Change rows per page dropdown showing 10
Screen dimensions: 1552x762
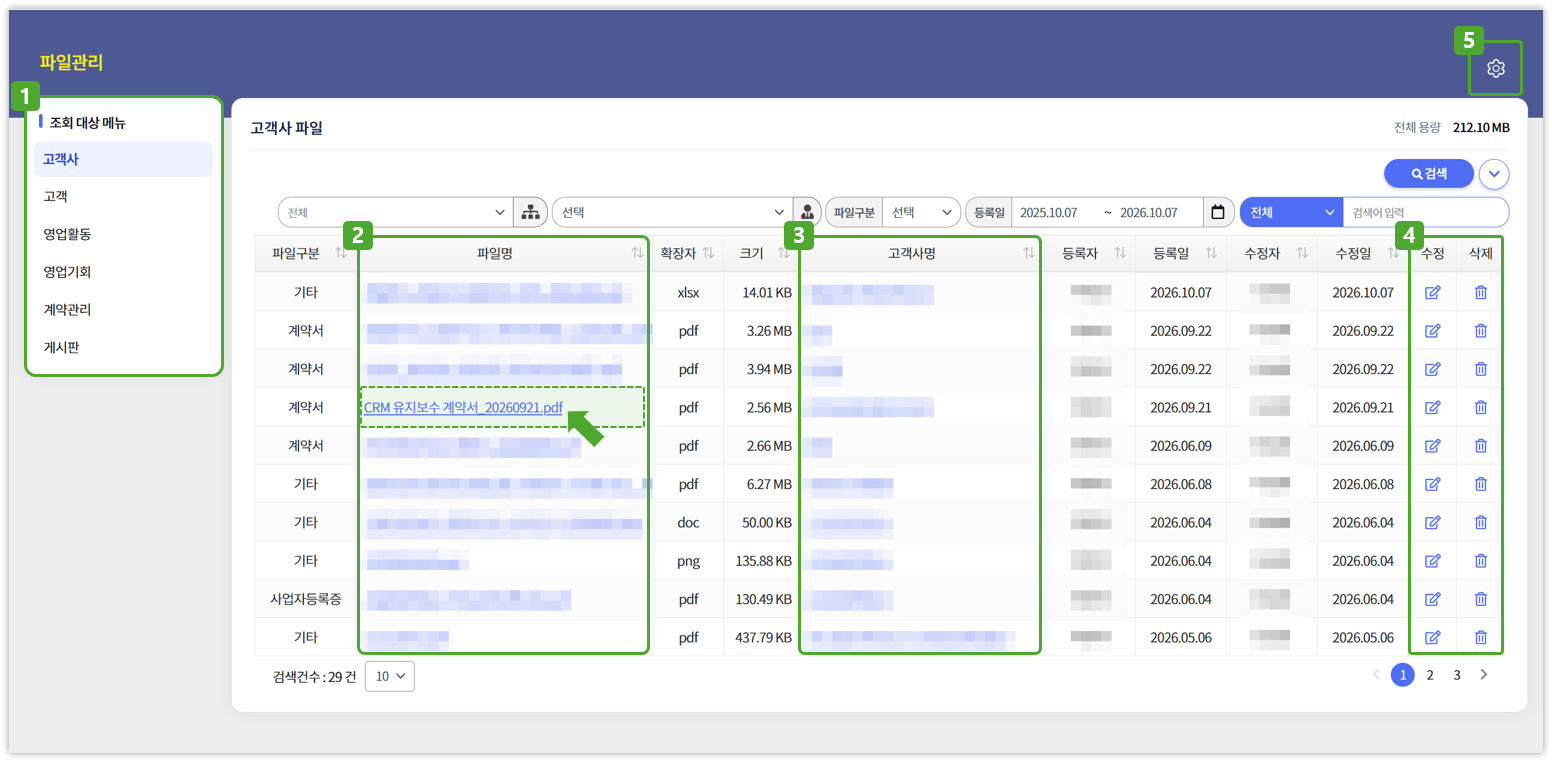pyautogui.click(x=390, y=676)
